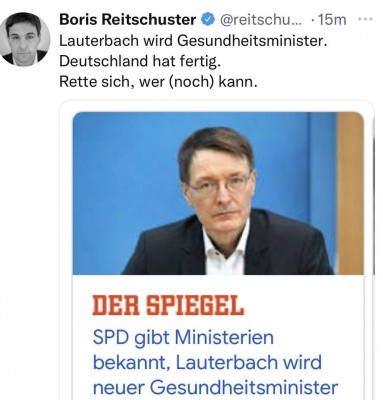Image resolution: width=383 pixels, height=400 pixels.
Task: Open Boris Reitschuster's round profile avatar
Action: 24,40
